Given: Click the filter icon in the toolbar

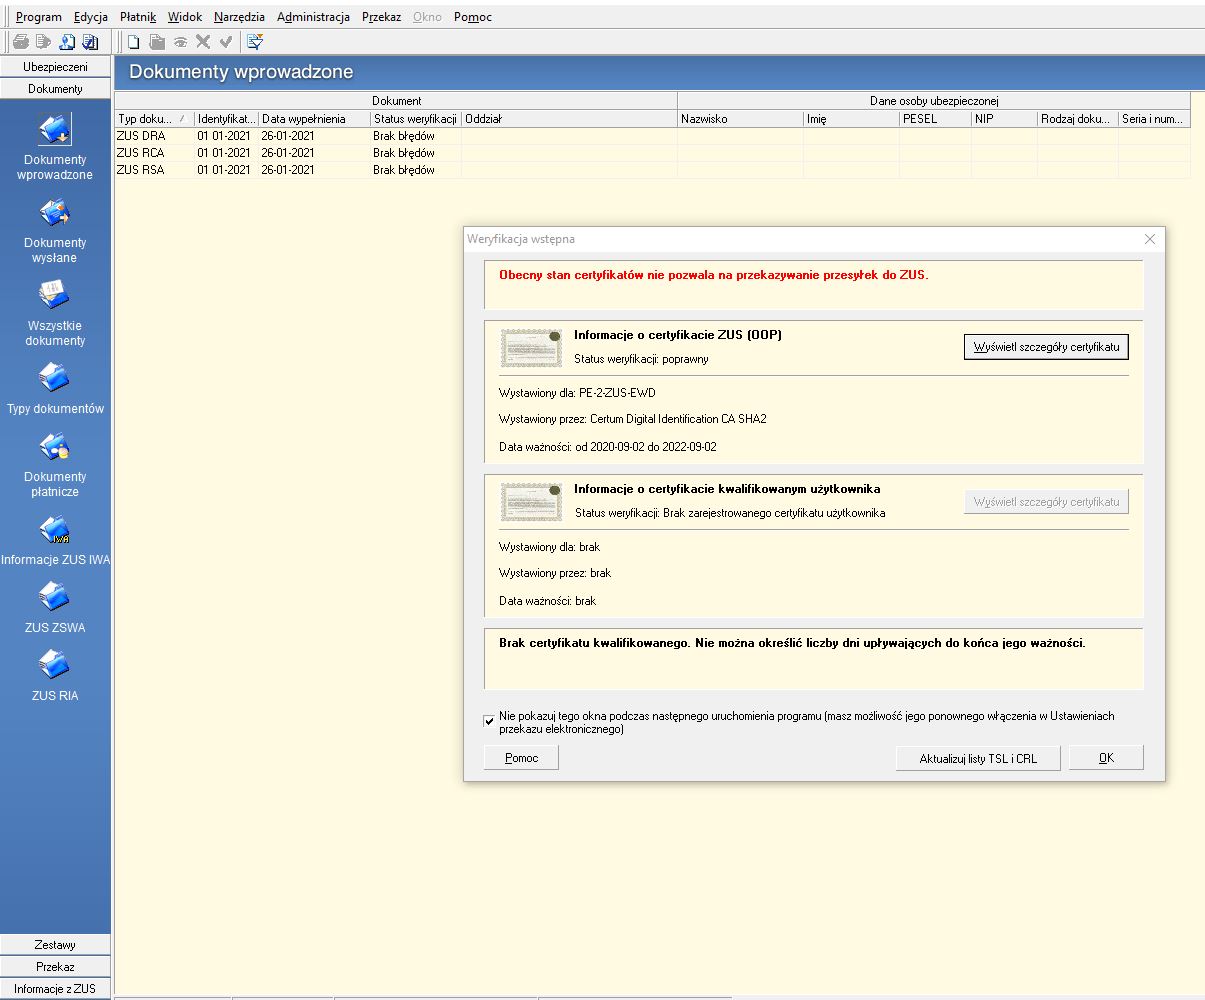Looking at the screenshot, I should 255,42.
